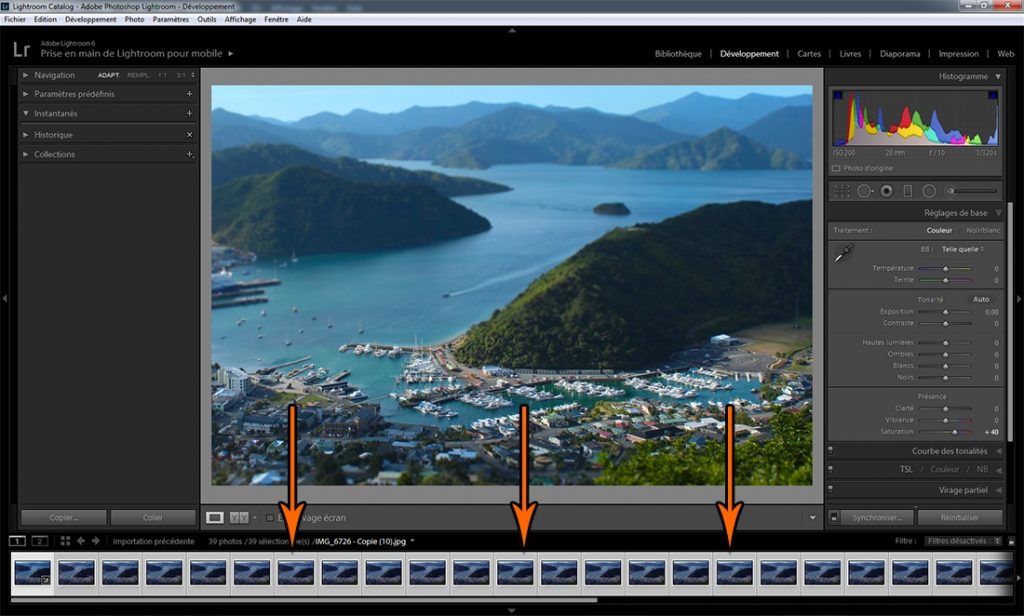Activate the Spot Removal tool
This screenshot has height=616, width=1024.
[864, 190]
